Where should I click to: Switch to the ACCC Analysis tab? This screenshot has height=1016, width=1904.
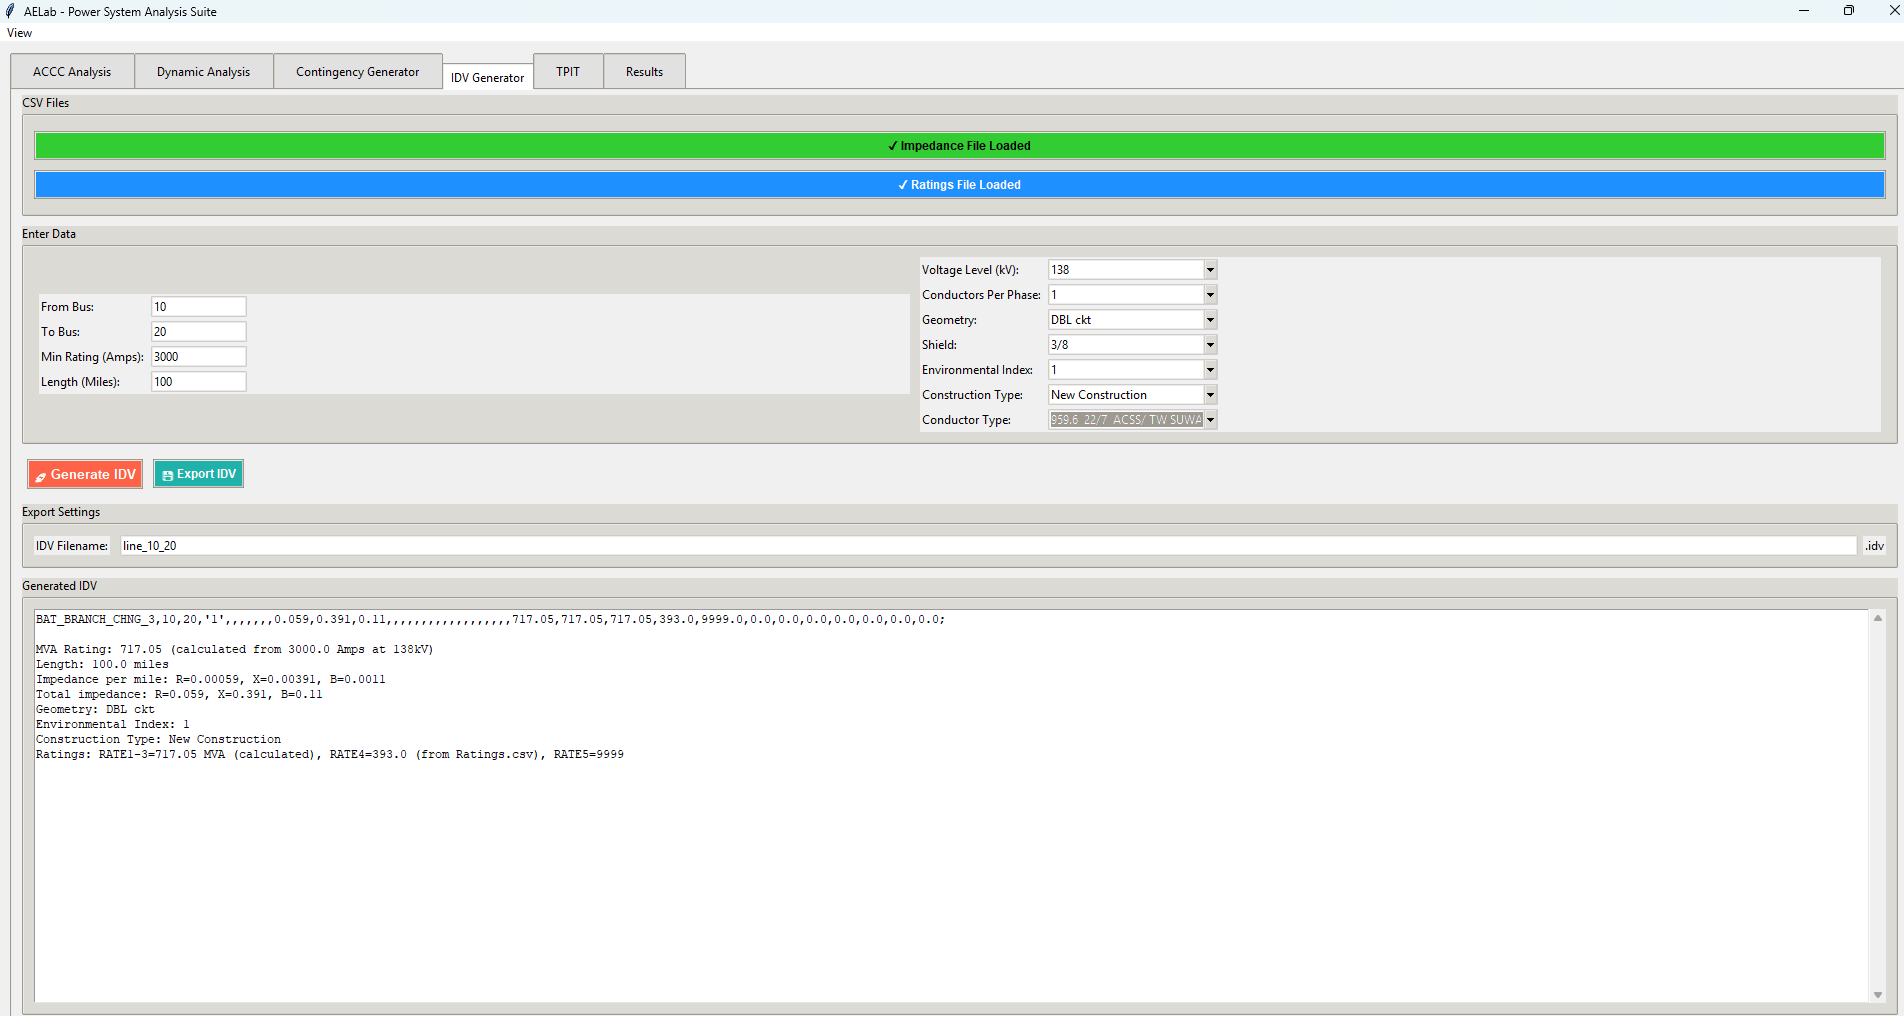[72, 72]
